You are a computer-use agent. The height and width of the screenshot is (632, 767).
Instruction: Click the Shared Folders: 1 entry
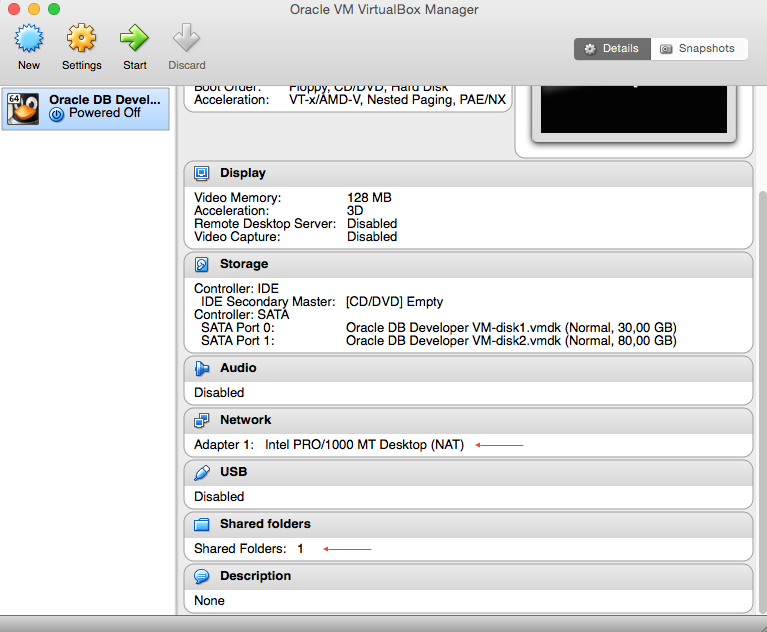pyautogui.click(x=248, y=549)
